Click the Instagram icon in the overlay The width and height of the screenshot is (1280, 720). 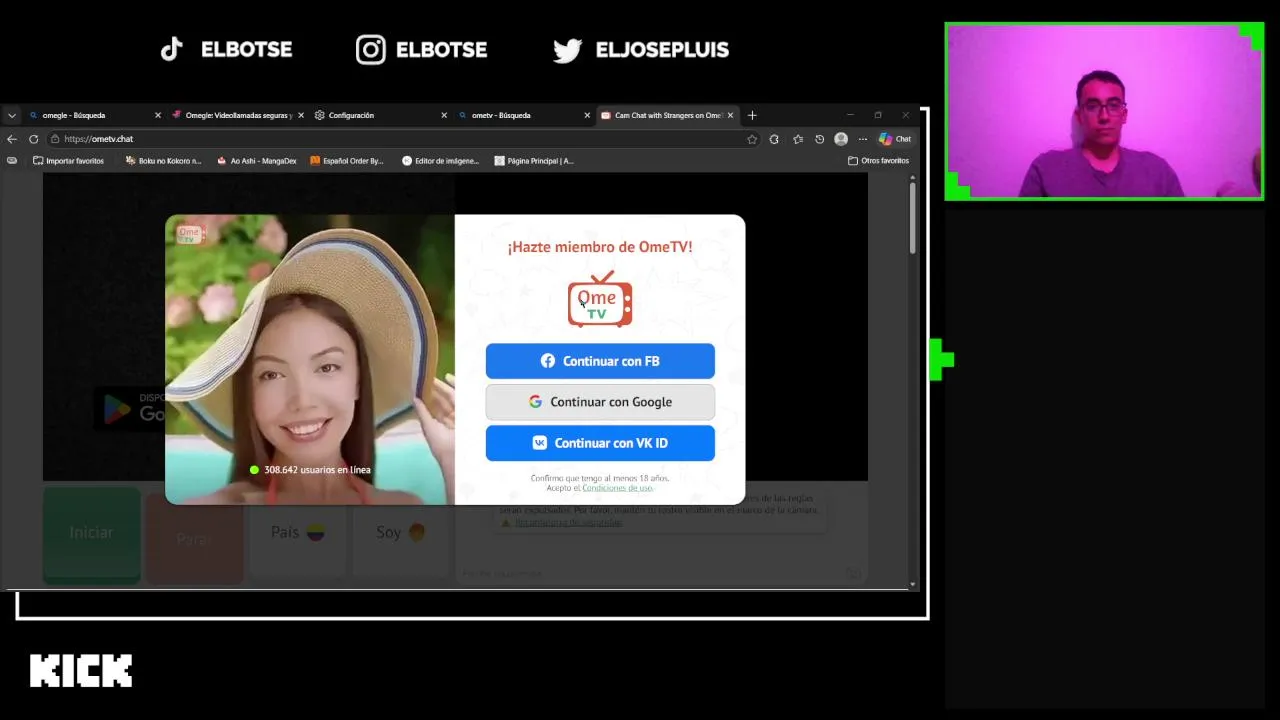click(371, 50)
